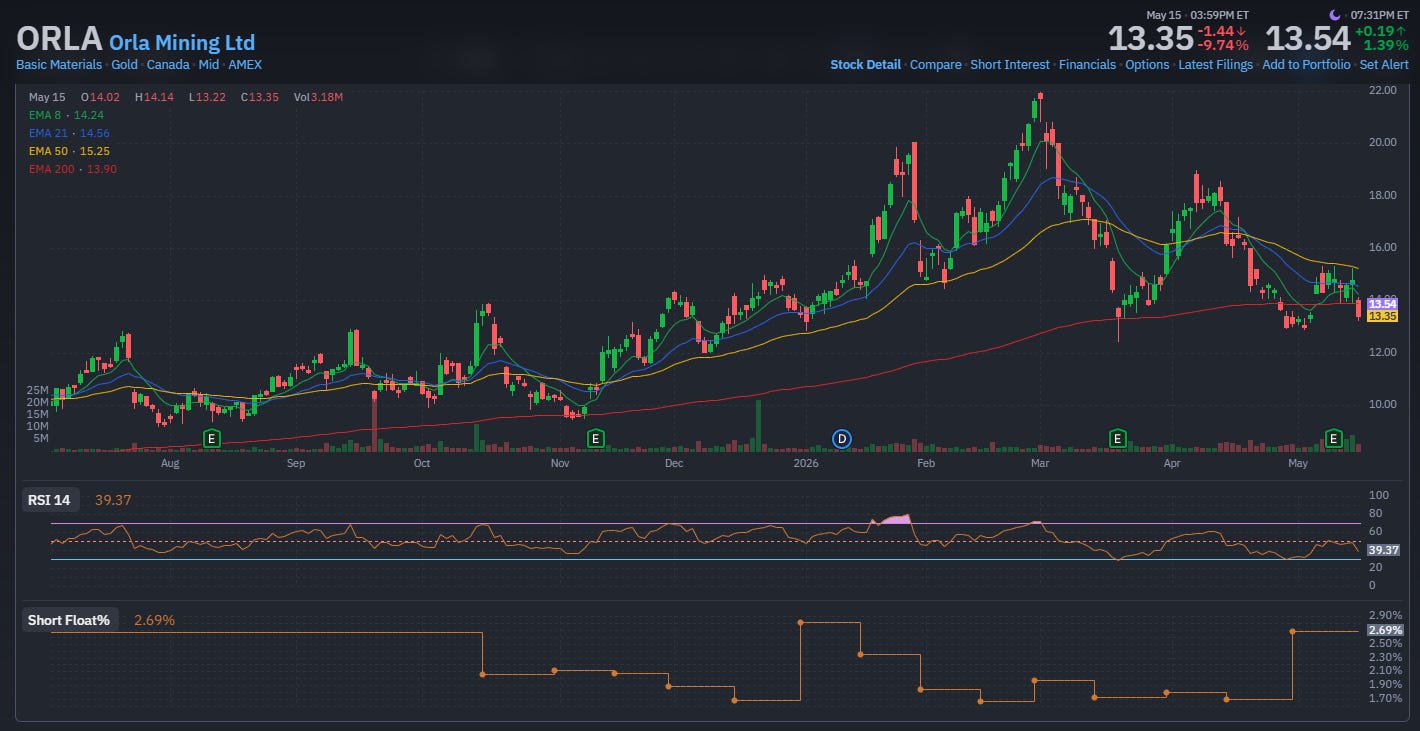
Task: Open the Stock Detail tab
Action: (865, 64)
